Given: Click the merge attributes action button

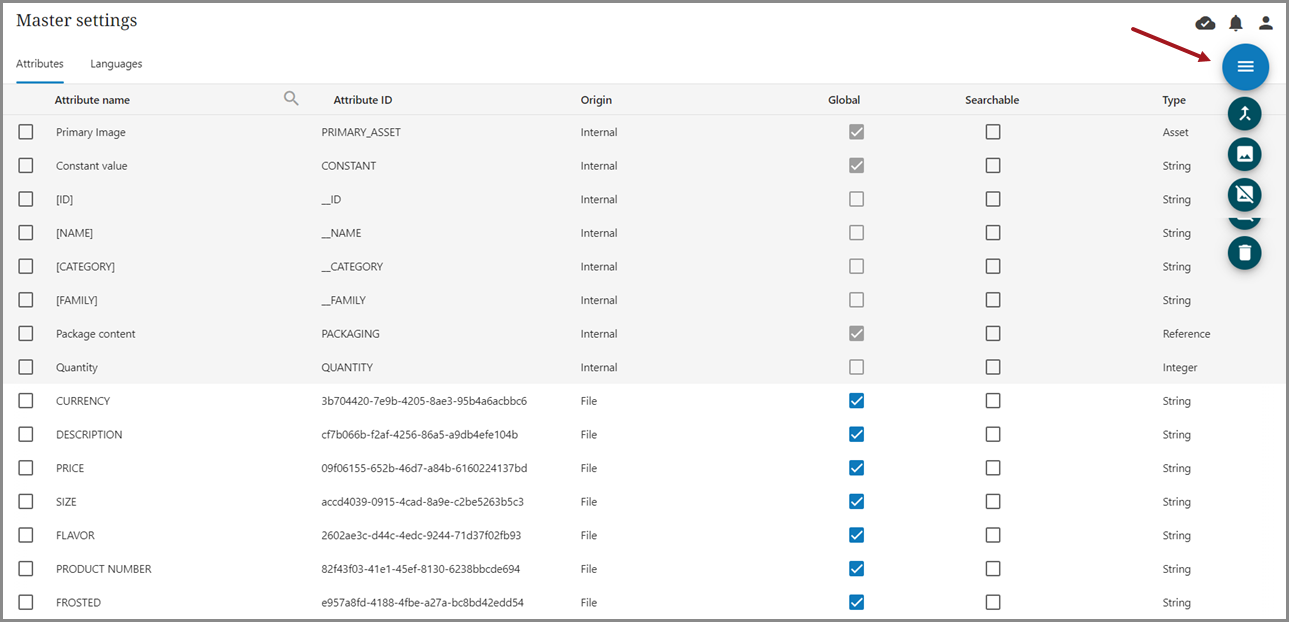Looking at the screenshot, I should pos(1244,113).
